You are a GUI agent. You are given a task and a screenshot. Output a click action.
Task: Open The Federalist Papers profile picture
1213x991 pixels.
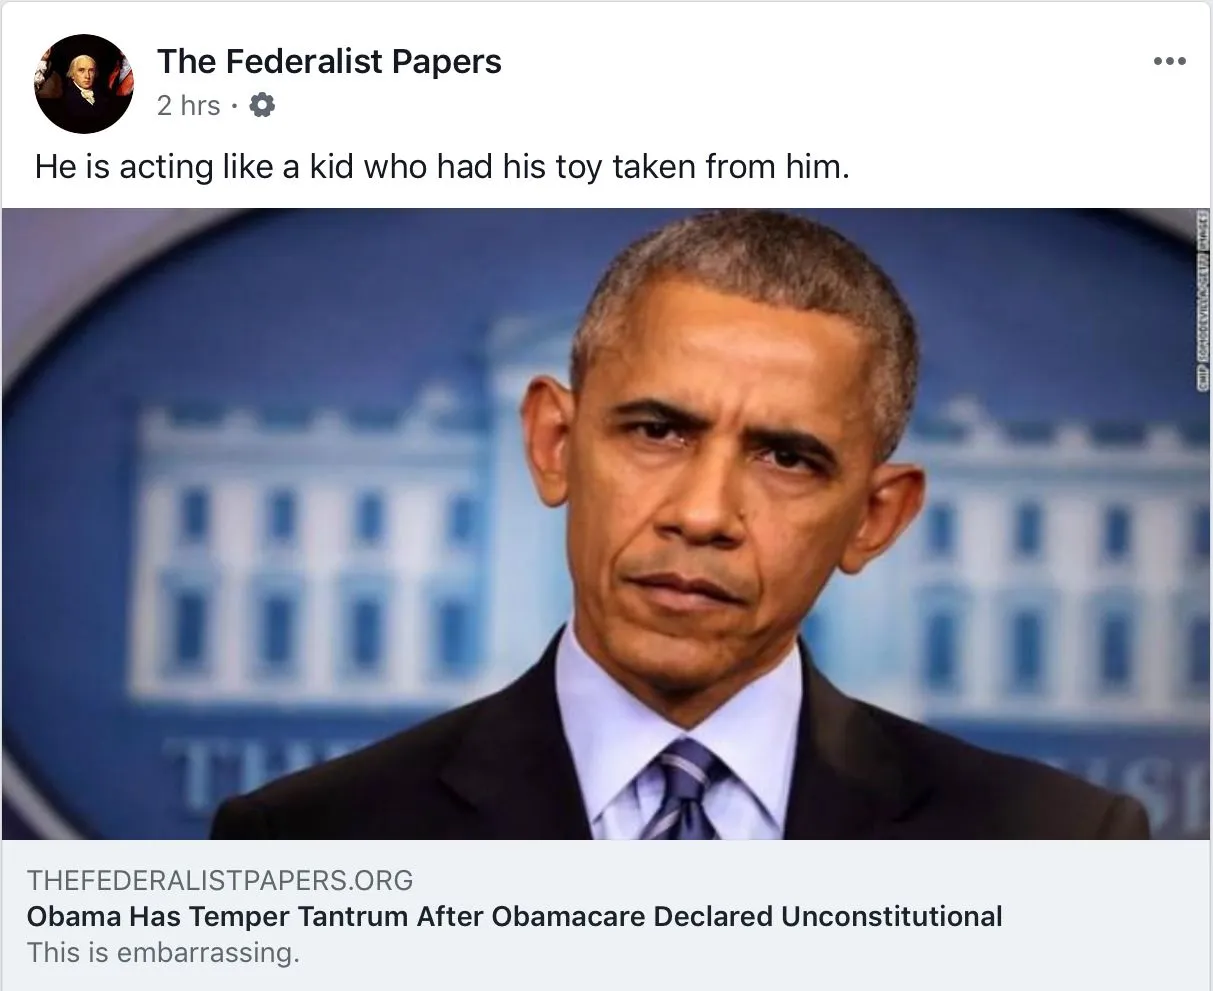[84, 84]
